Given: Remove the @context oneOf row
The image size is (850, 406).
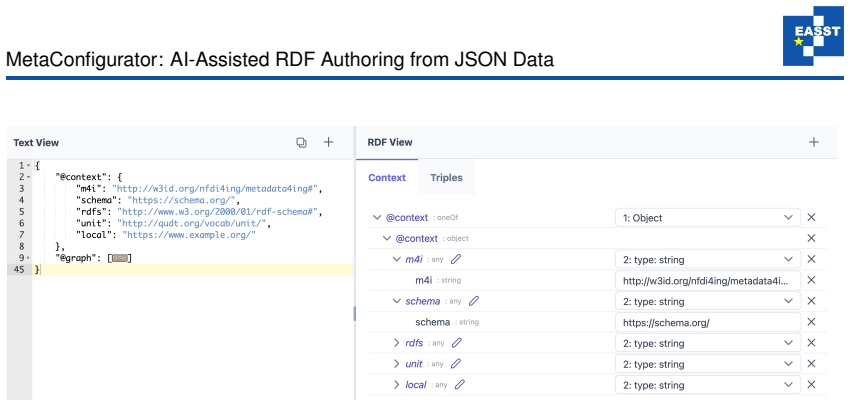Looking at the screenshot, I should (x=812, y=217).
